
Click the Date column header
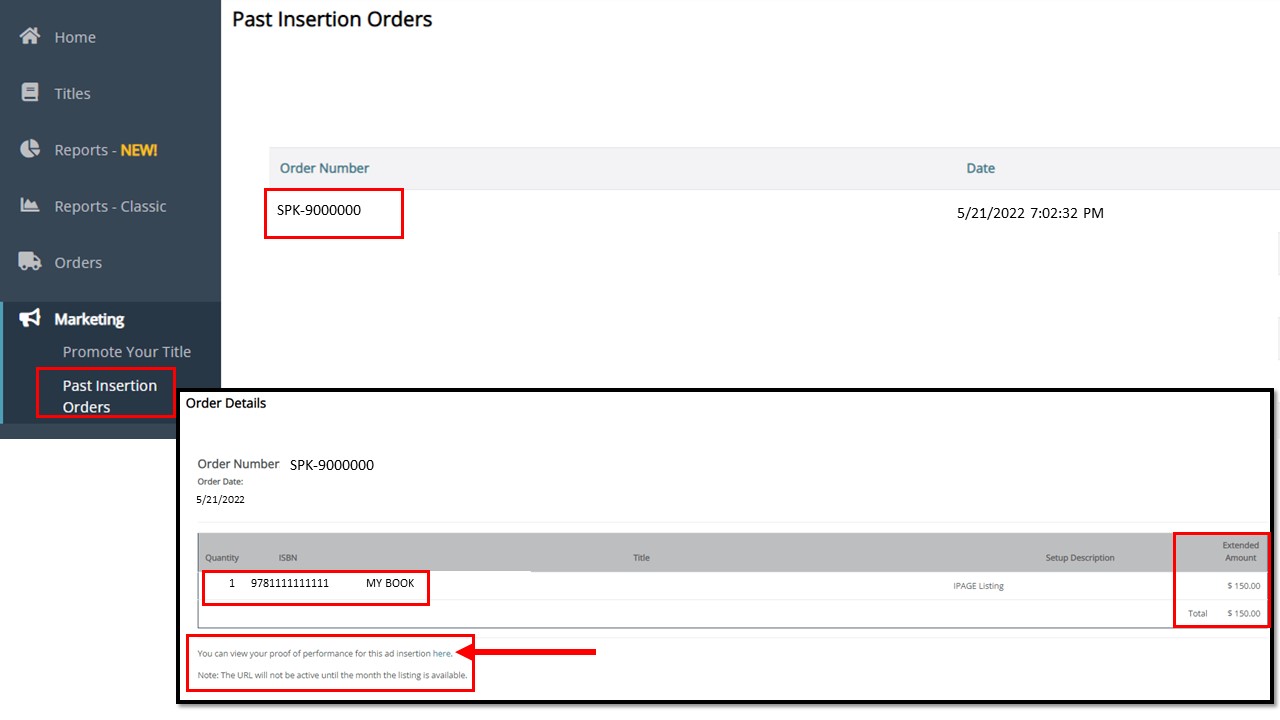(x=980, y=168)
